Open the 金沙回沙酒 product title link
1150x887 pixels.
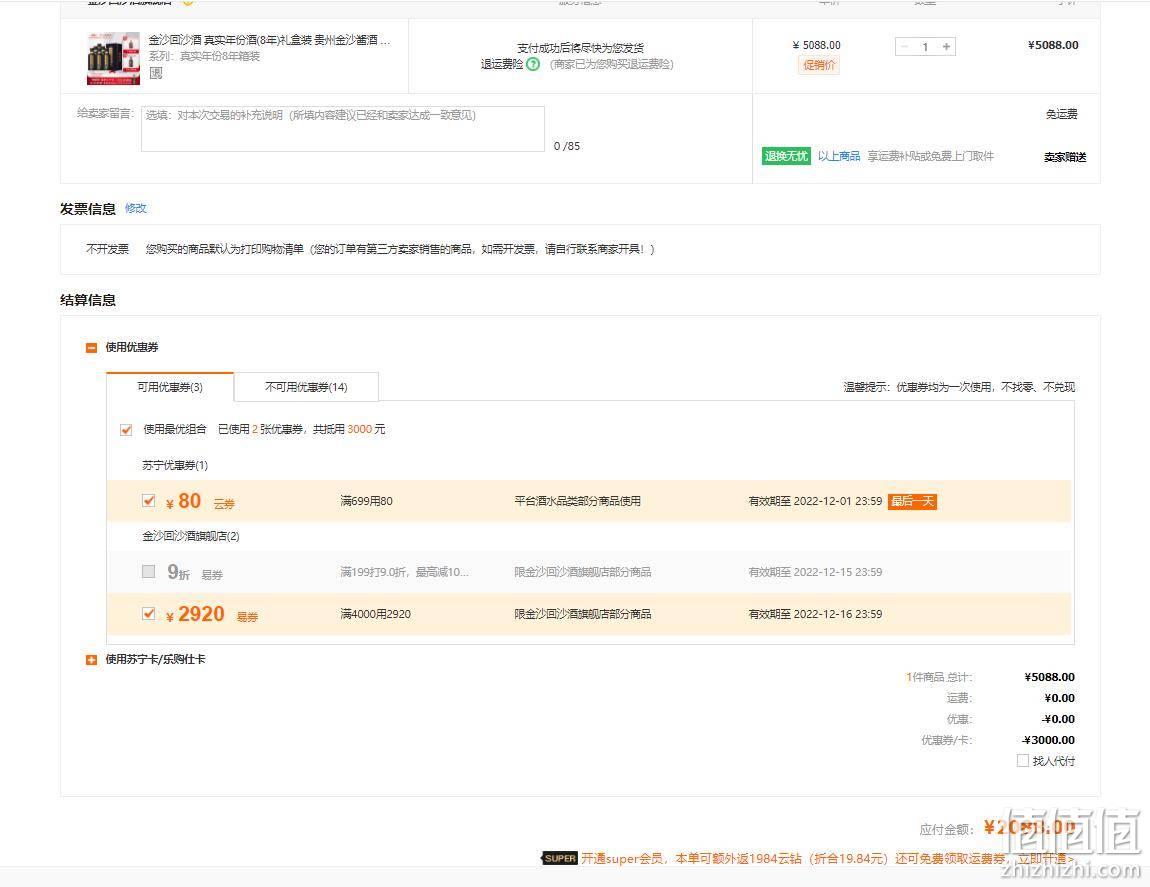click(x=269, y=40)
